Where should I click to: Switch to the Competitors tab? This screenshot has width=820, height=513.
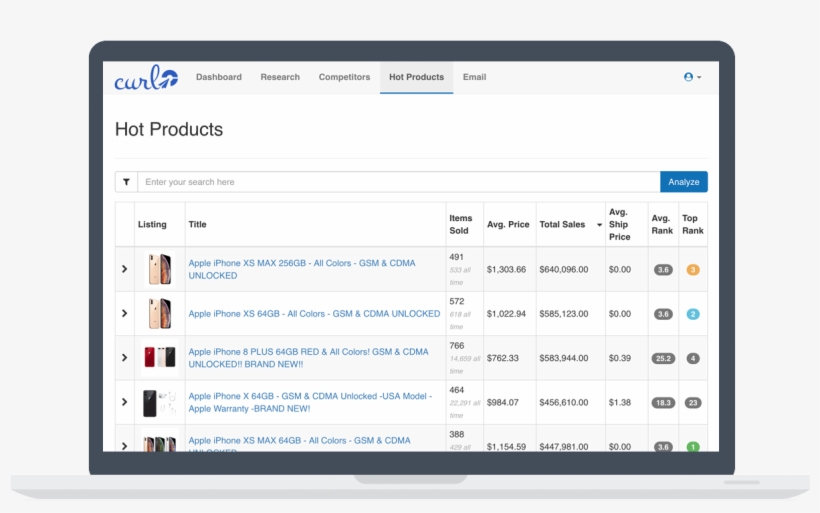pos(344,77)
